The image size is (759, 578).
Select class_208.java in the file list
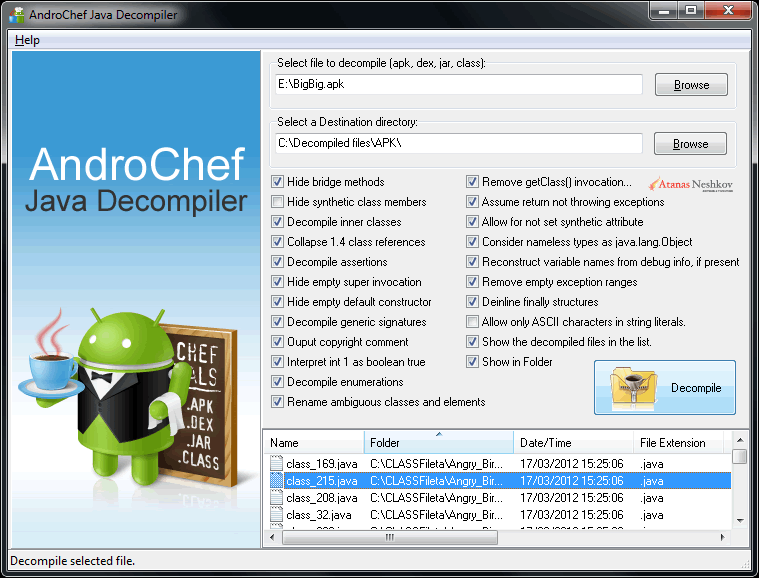pos(321,498)
